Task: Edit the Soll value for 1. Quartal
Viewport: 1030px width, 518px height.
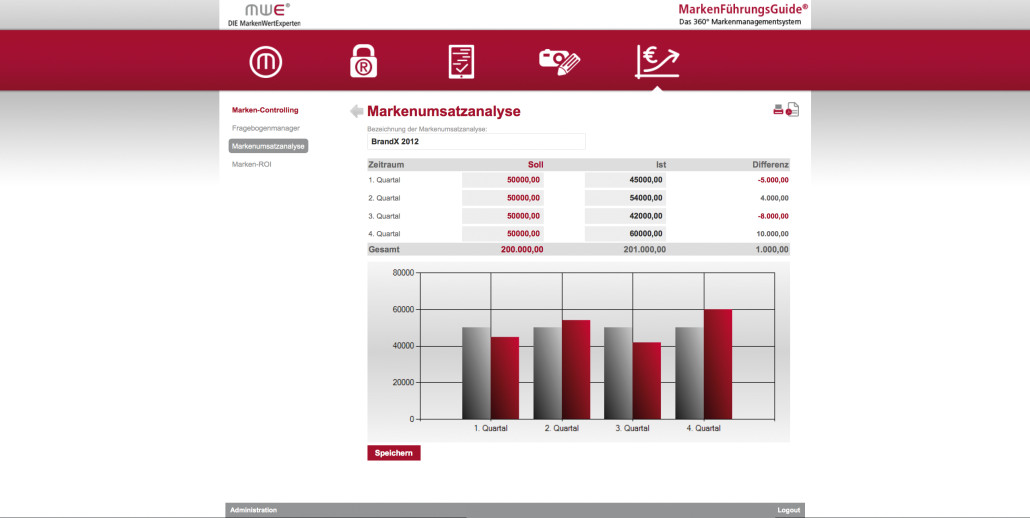Action: tap(503, 180)
